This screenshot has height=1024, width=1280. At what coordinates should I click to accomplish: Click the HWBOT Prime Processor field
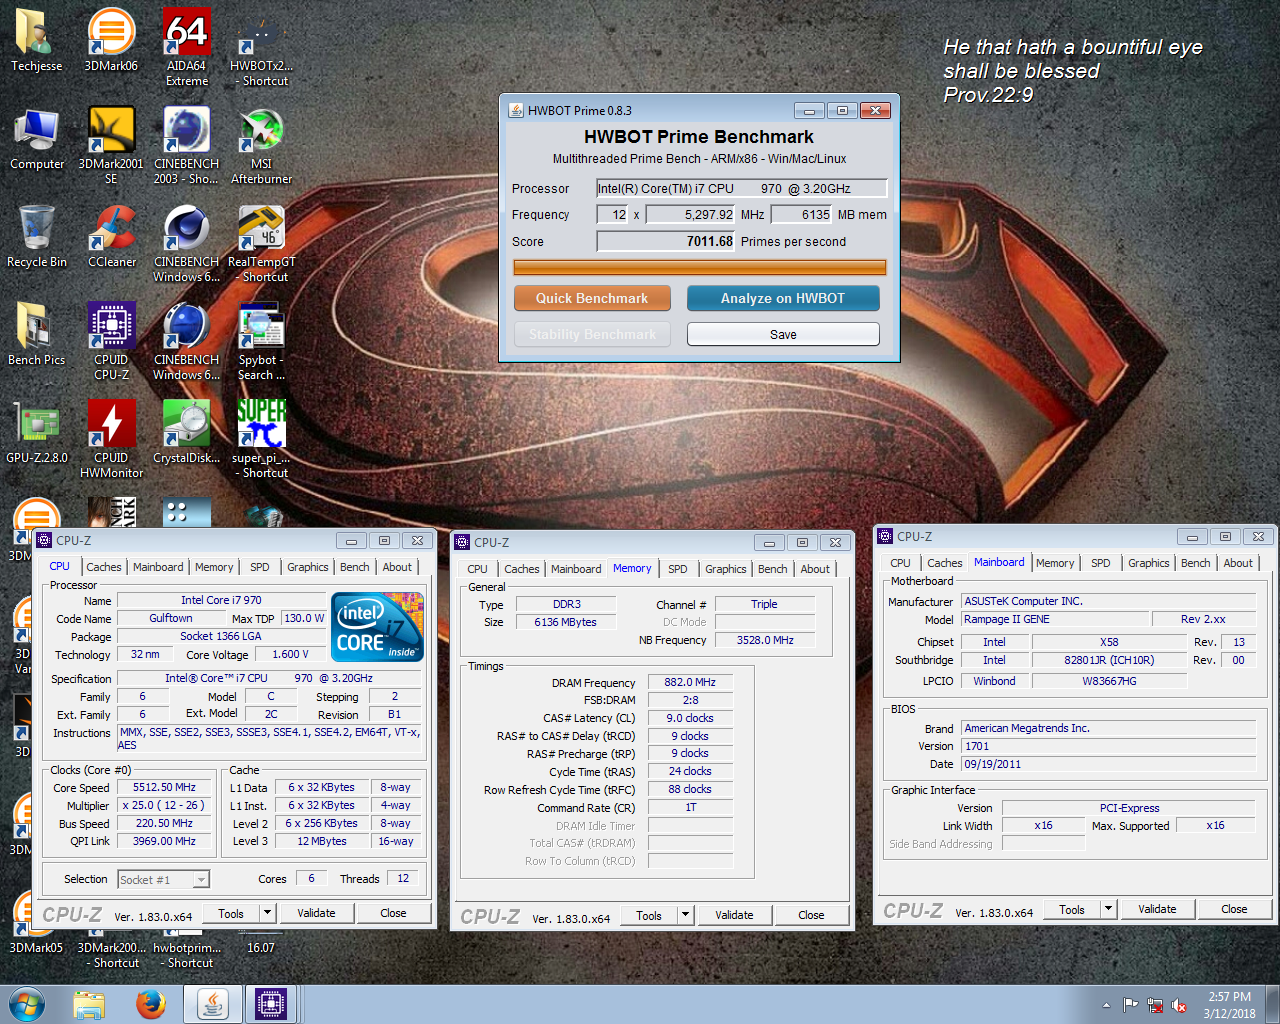pos(741,188)
